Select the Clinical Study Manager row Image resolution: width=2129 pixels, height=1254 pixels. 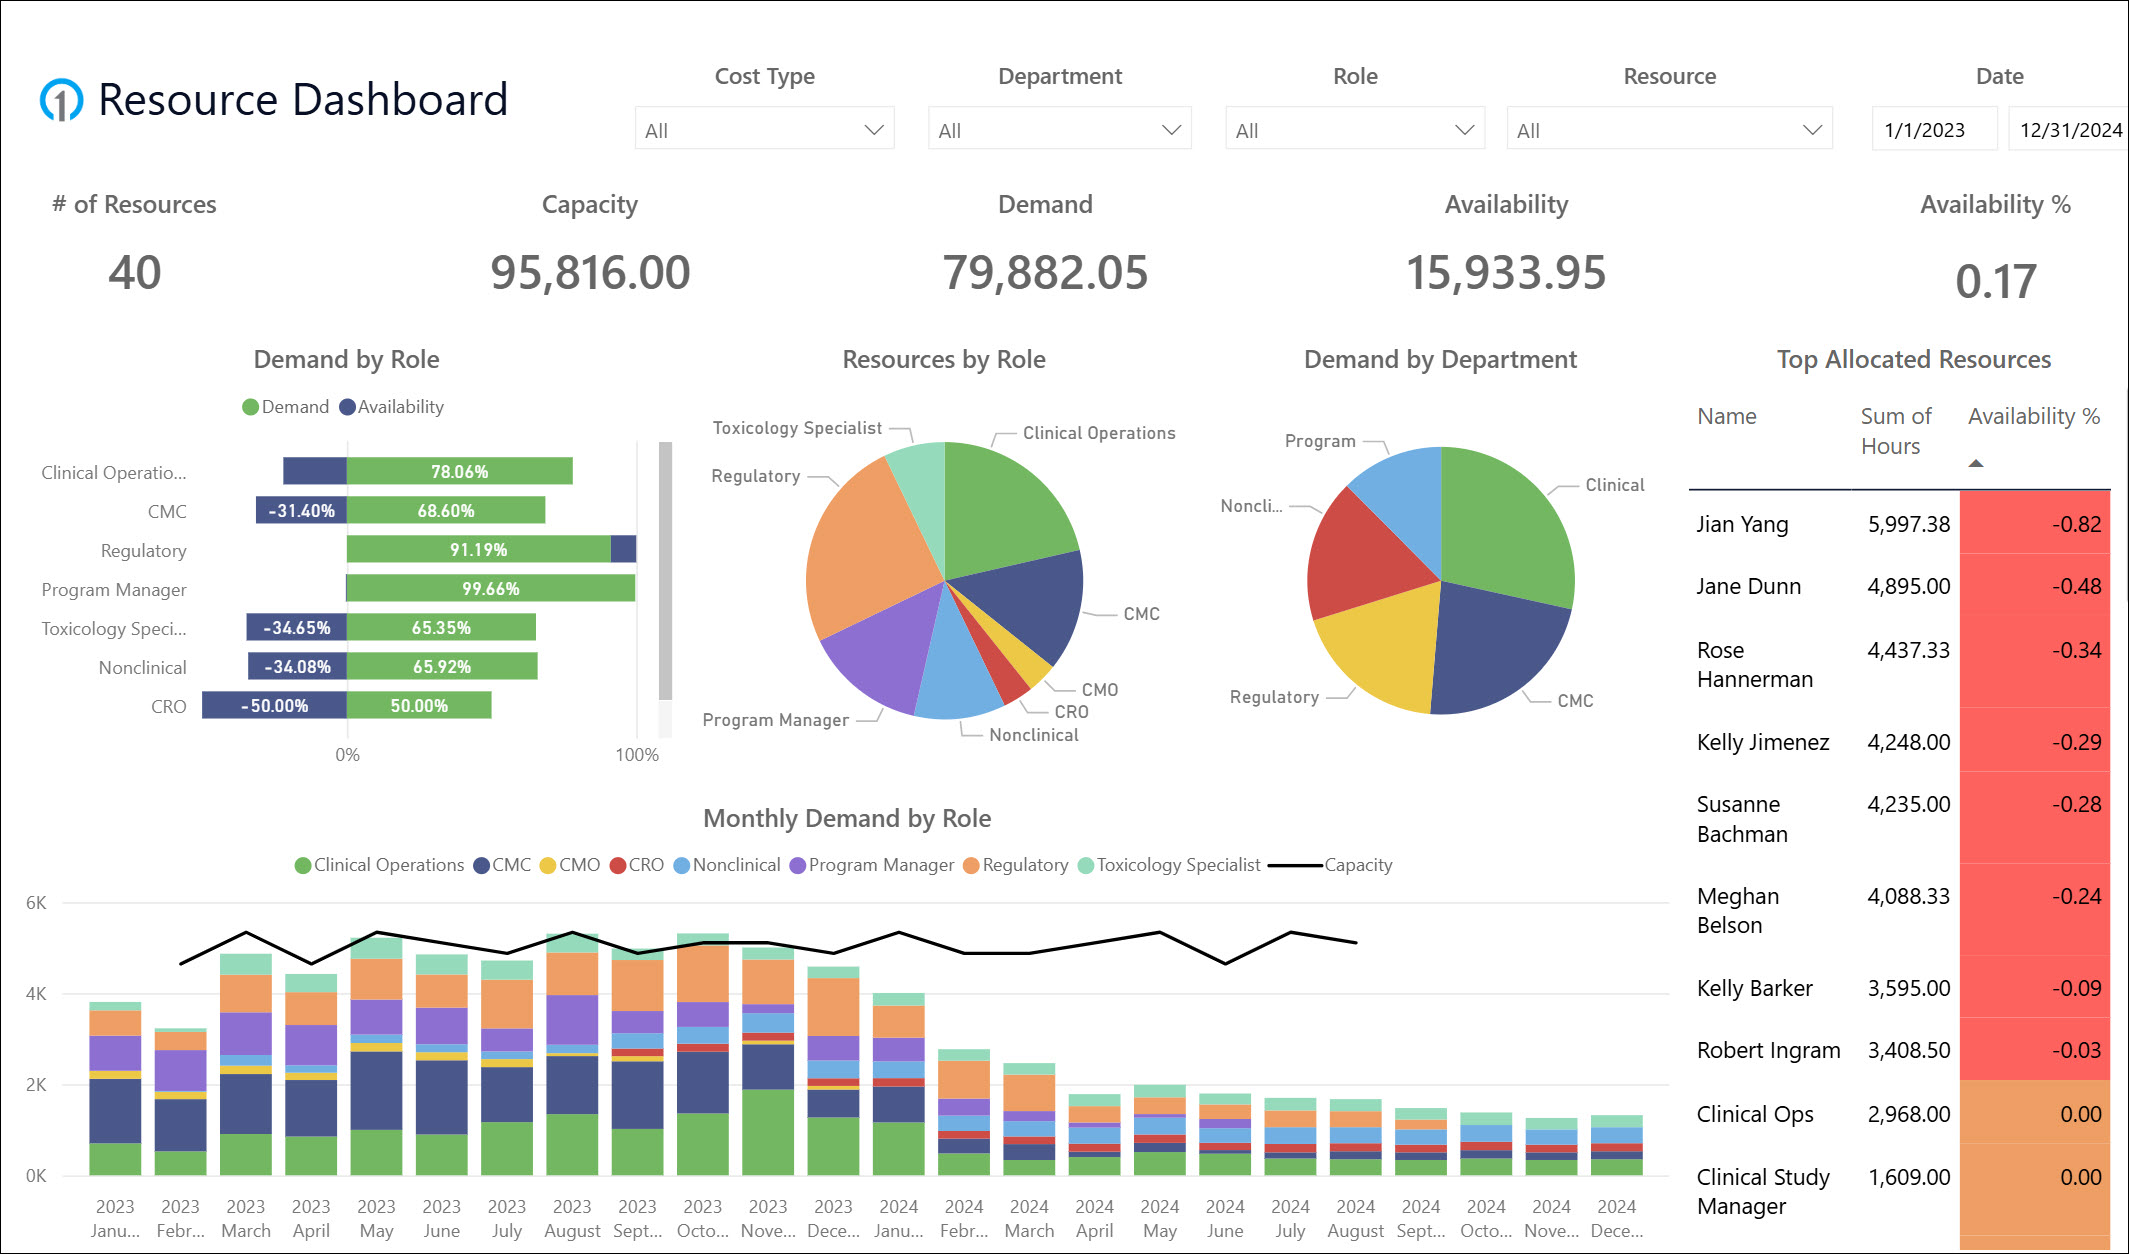(x=1899, y=1191)
